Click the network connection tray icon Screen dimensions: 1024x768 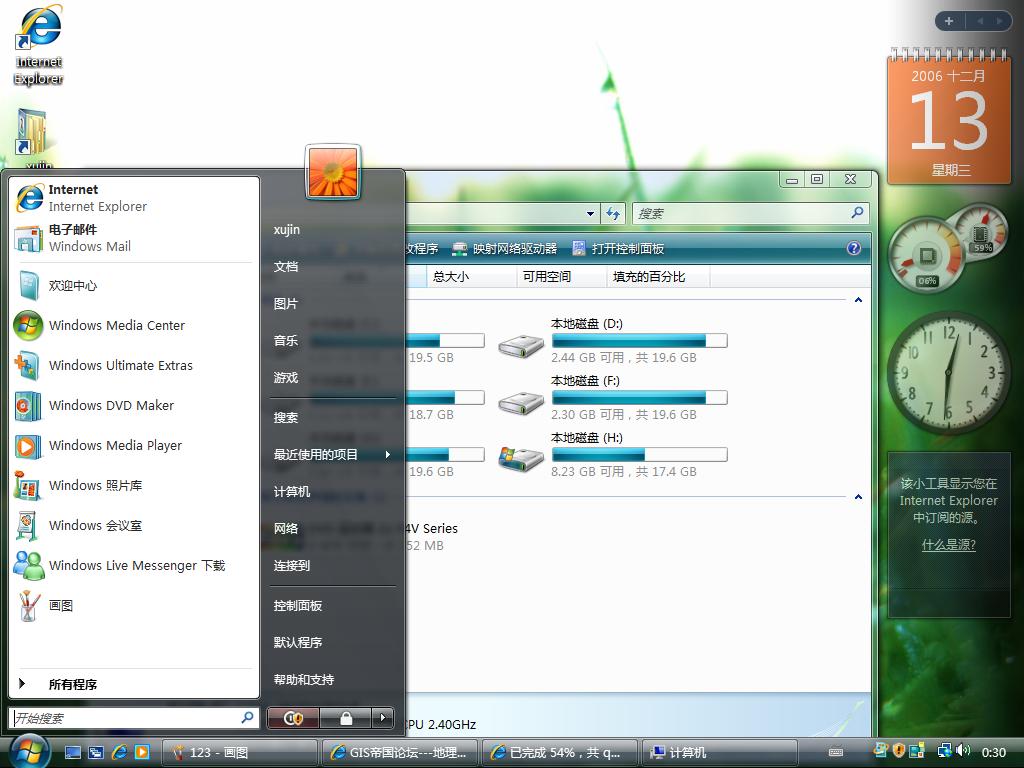pos(944,752)
